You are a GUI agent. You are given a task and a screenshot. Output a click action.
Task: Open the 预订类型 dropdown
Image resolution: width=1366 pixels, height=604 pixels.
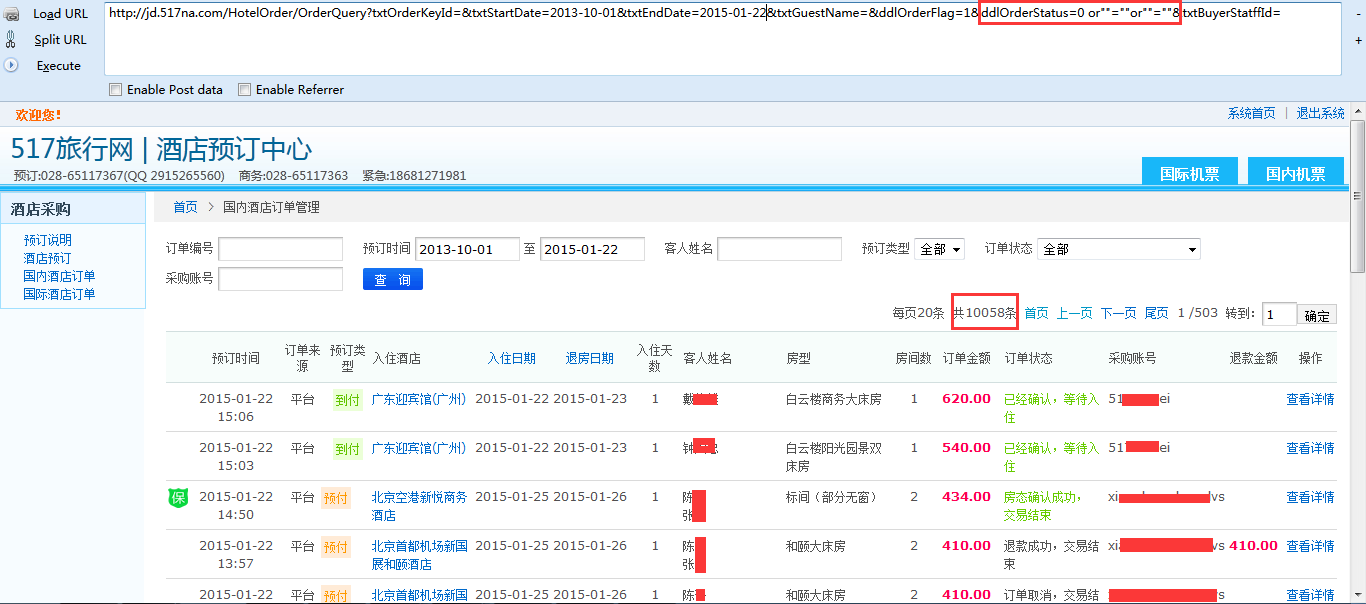point(939,249)
